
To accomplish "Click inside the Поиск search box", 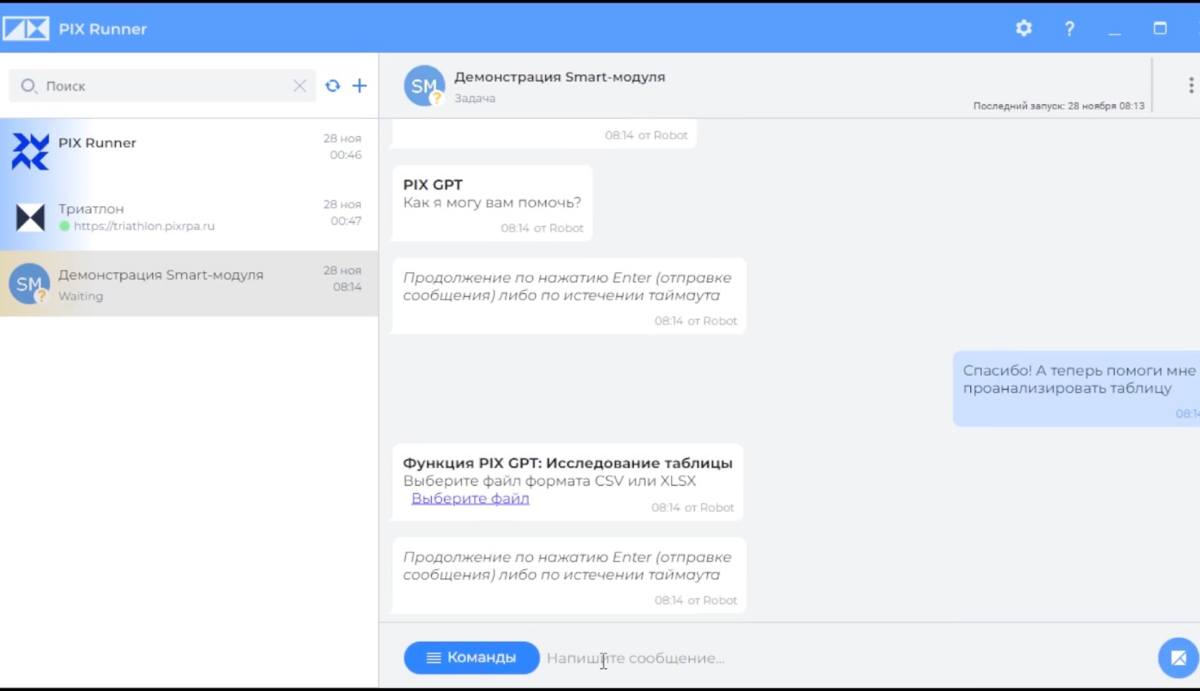I will pos(150,86).
